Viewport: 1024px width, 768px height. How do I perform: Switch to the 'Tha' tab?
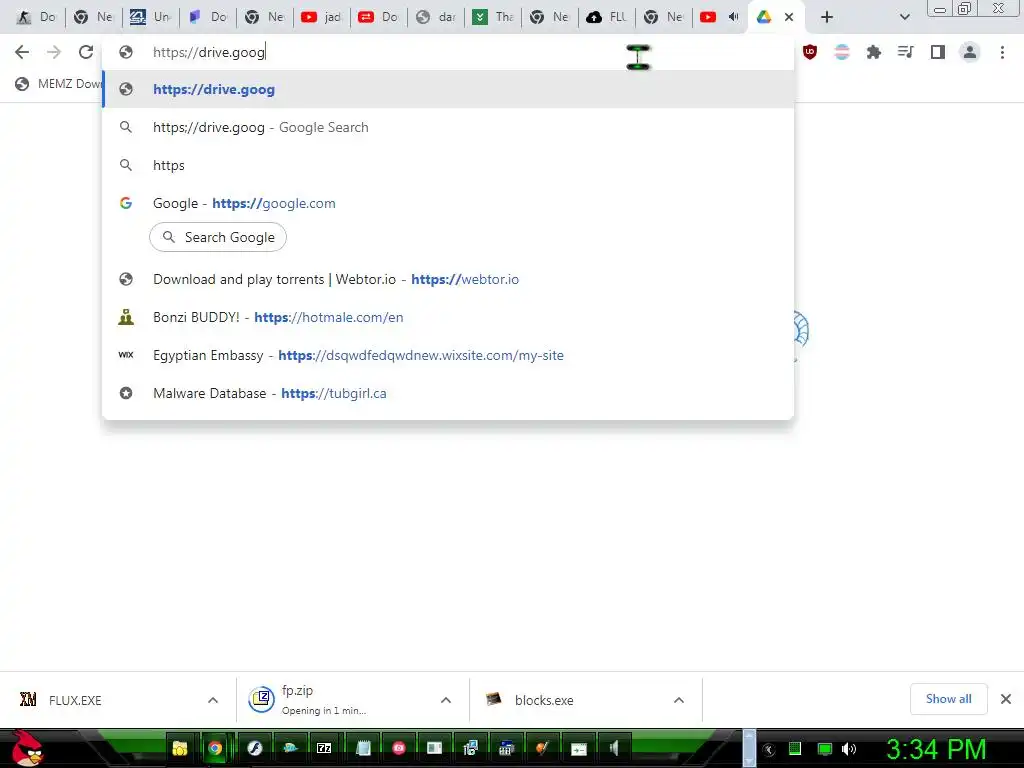coord(493,17)
